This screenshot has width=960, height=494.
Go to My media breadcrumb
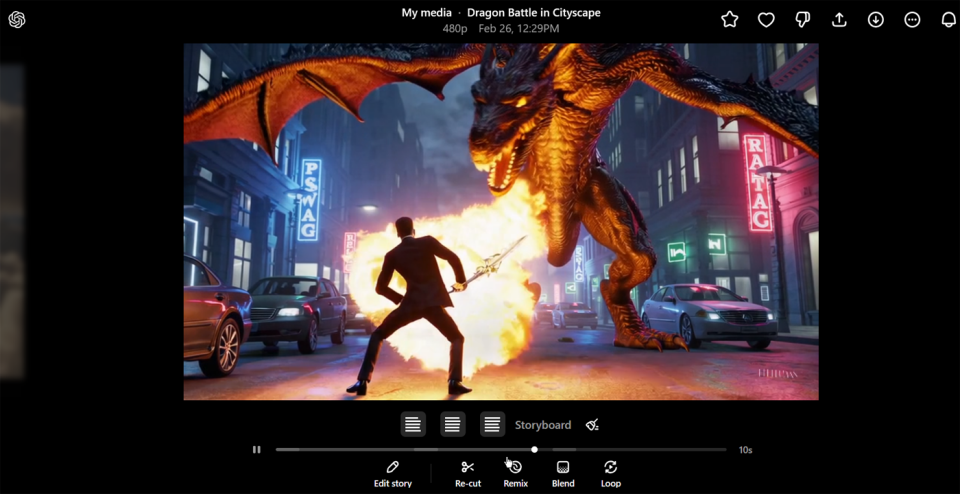coord(426,13)
